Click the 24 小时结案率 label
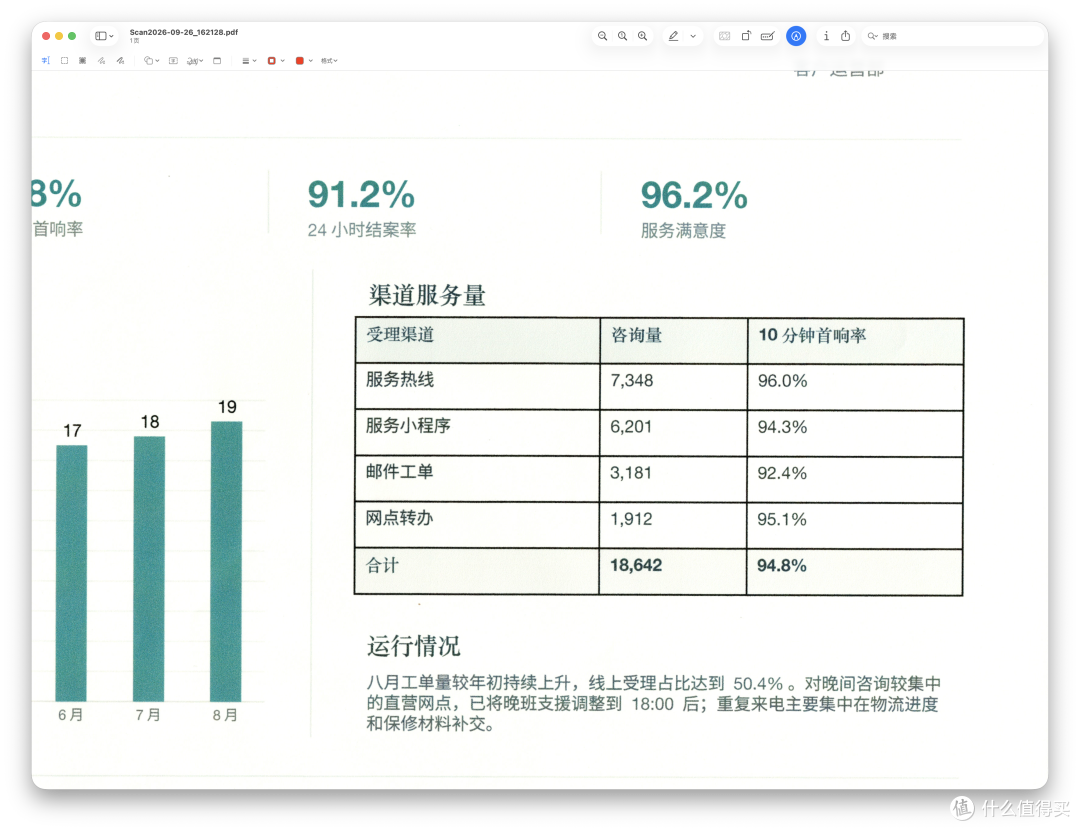Screen dimensions: 1080x831 click(x=362, y=230)
